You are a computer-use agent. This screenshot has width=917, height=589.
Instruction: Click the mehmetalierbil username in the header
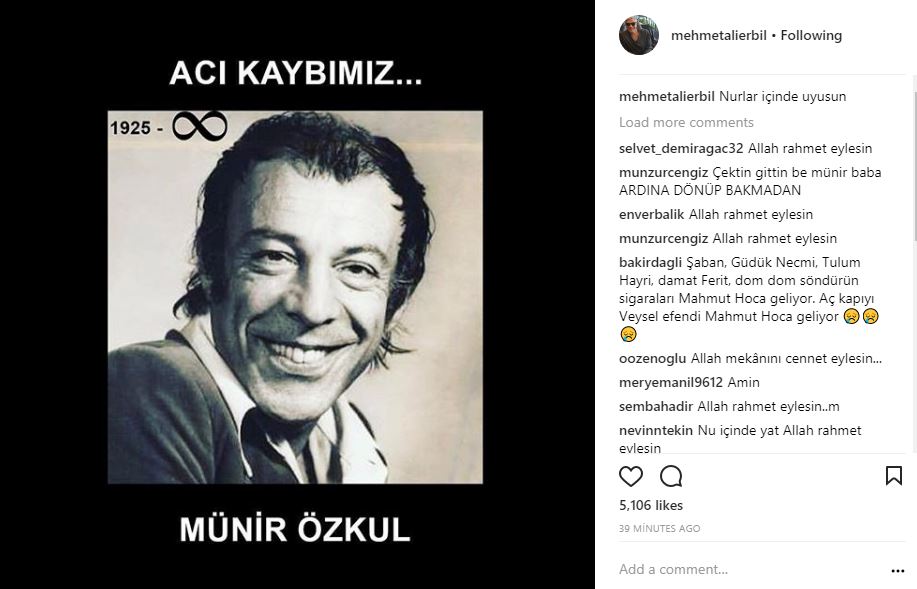719,36
